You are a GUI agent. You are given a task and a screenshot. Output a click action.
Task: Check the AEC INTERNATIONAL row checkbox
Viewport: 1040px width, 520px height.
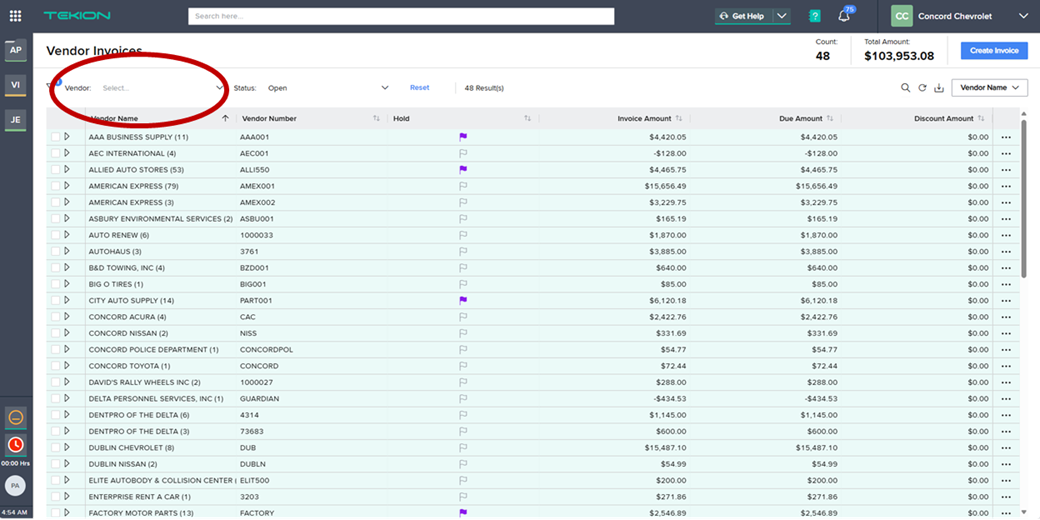[55, 153]
